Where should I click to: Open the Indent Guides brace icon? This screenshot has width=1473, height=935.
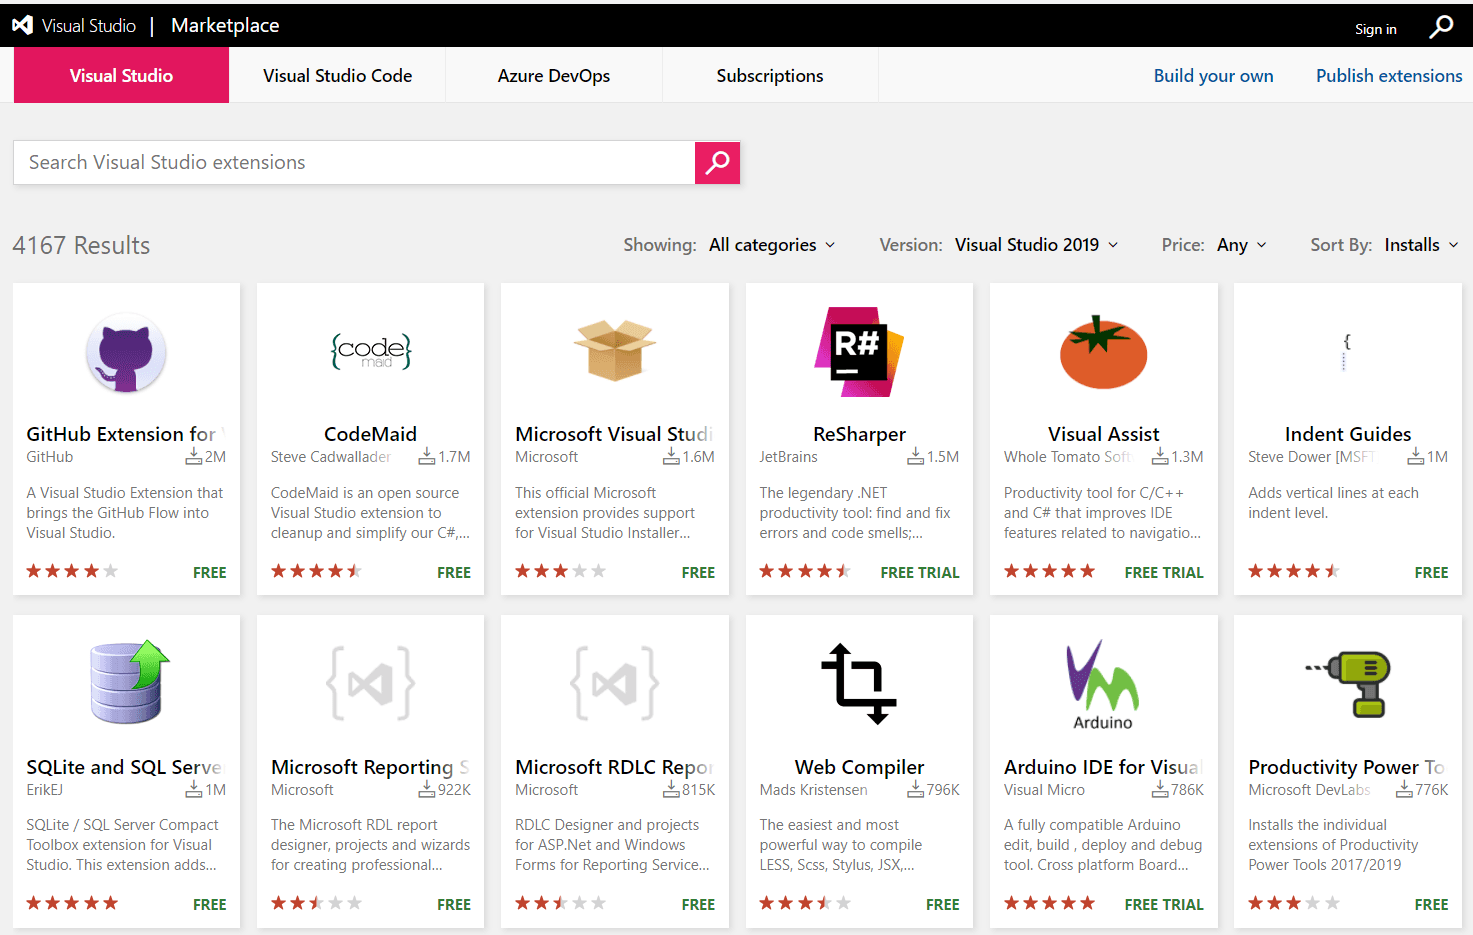1347,352
